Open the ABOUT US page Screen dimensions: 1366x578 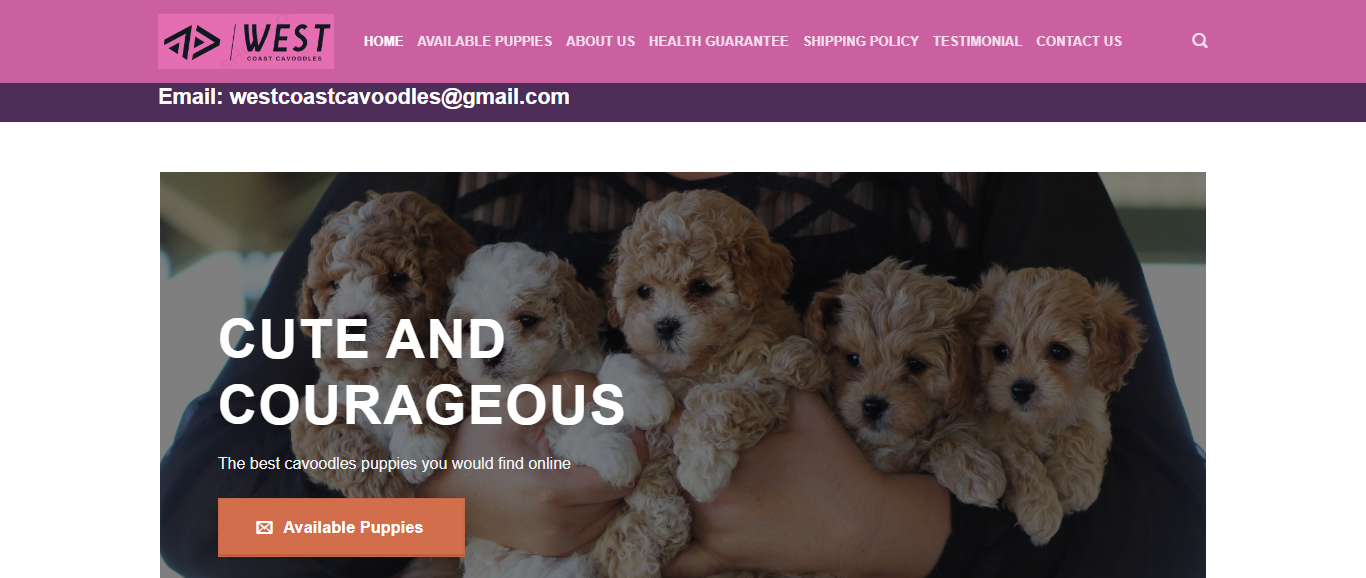click(600, 41)
